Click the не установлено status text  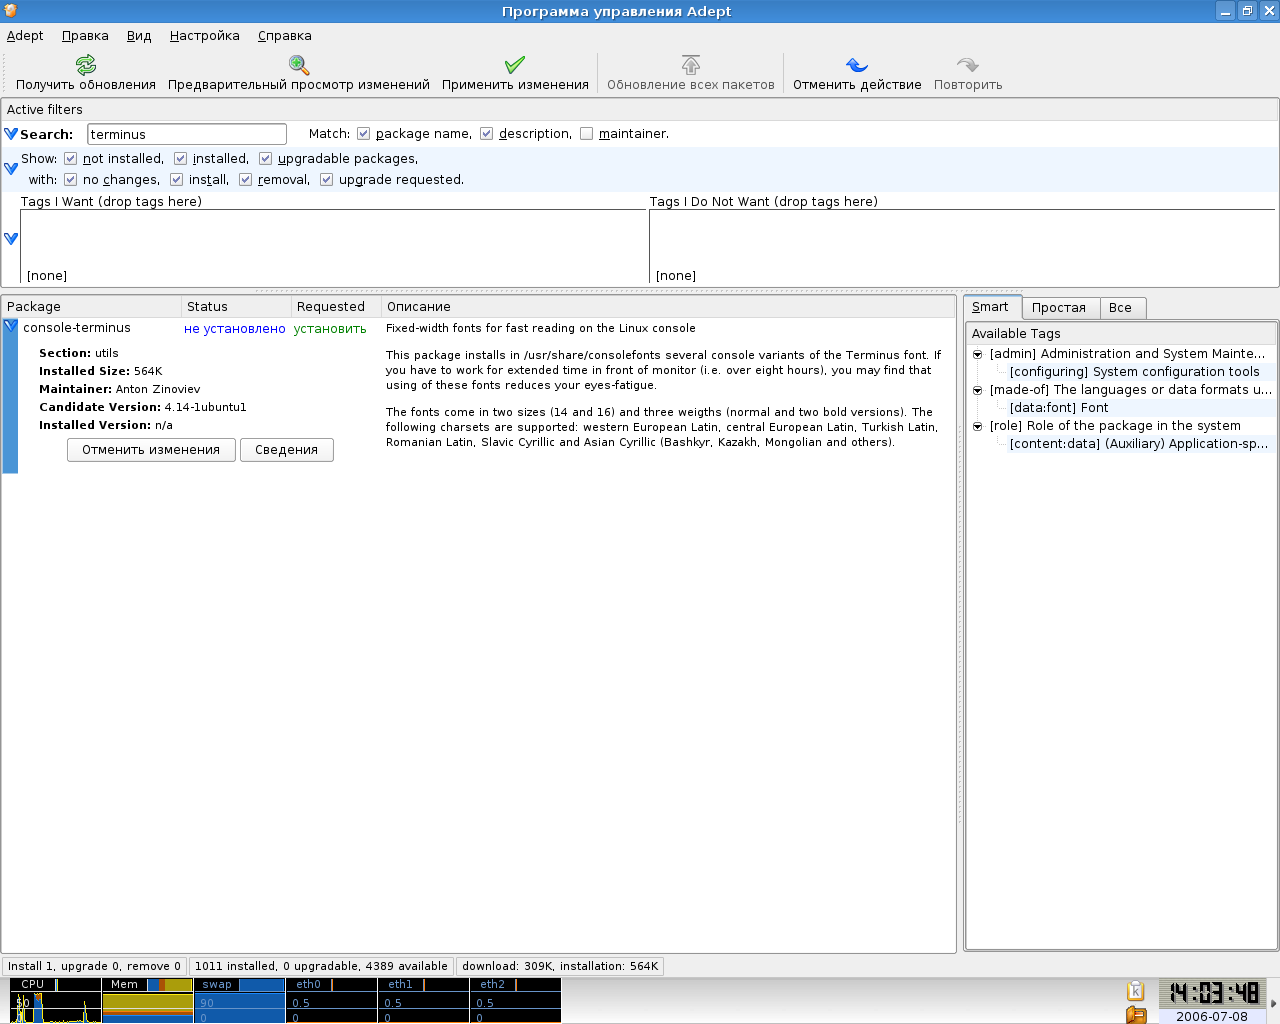[235, 329]
